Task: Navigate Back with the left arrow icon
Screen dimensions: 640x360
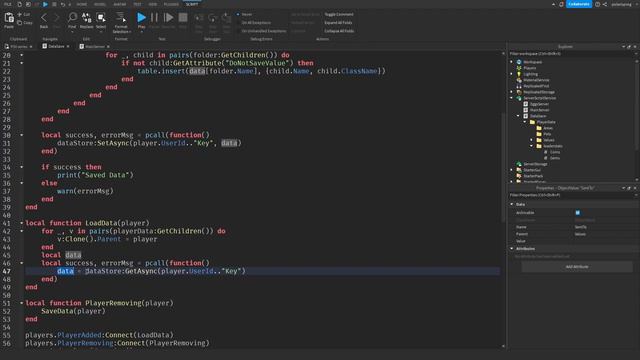Action: point(44,18)
